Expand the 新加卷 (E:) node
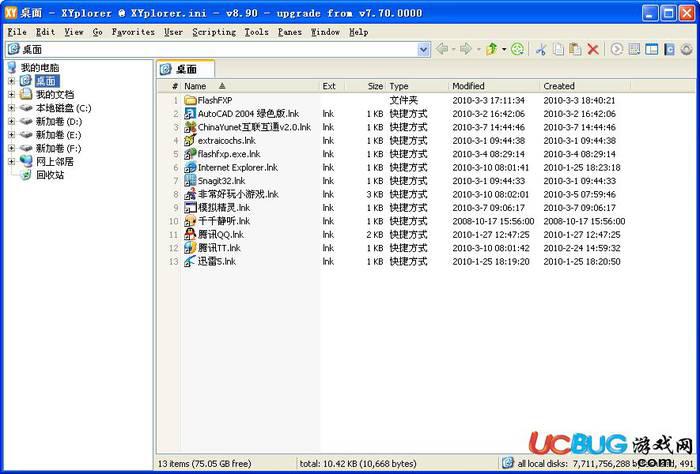The width and height of the screenshot is (700, 474). pyautogui.click(x=12, y=134)
